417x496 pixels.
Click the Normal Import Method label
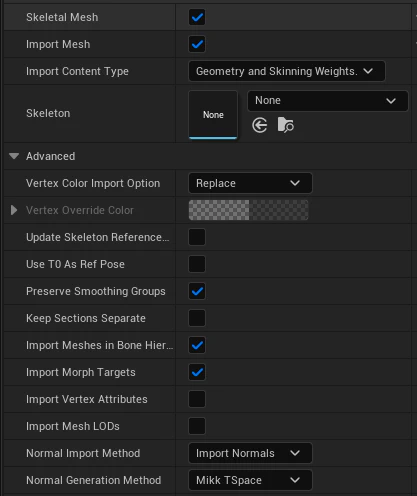tap(83, 453)
